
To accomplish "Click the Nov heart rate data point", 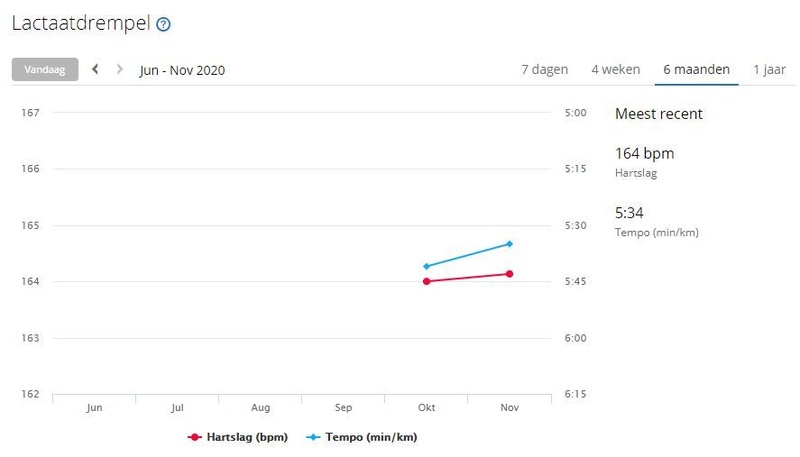I will [x=510, y=274].
